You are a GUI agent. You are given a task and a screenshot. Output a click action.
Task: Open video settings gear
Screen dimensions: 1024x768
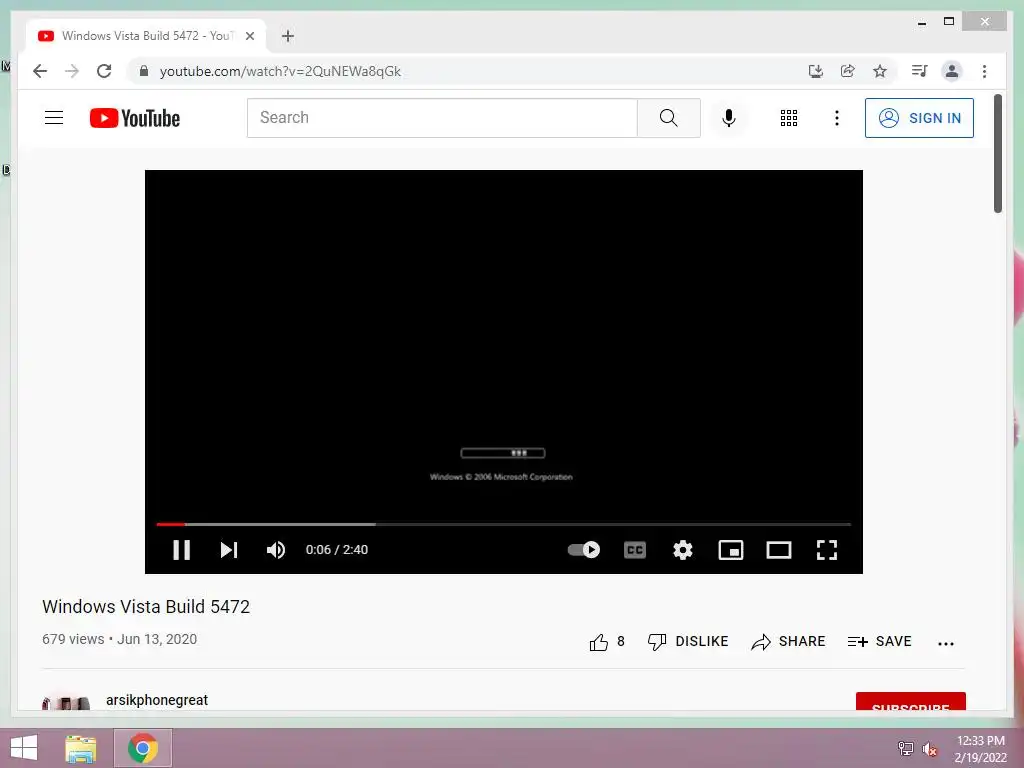(682, 550)
